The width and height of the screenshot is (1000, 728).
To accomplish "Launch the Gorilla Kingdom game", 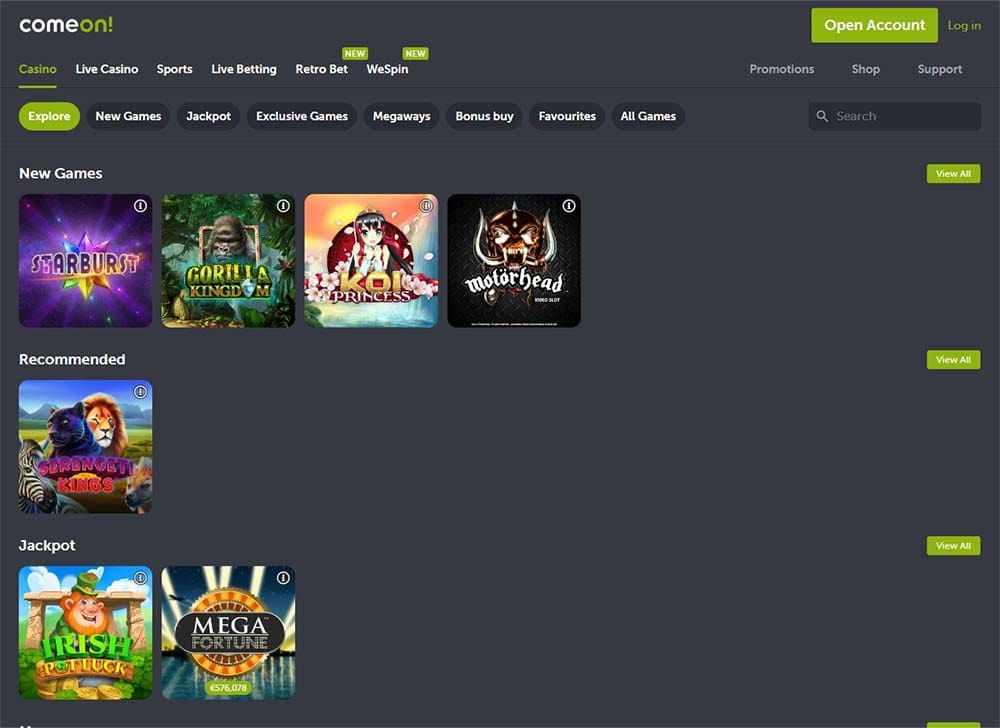I will click(x=228, y=261).
